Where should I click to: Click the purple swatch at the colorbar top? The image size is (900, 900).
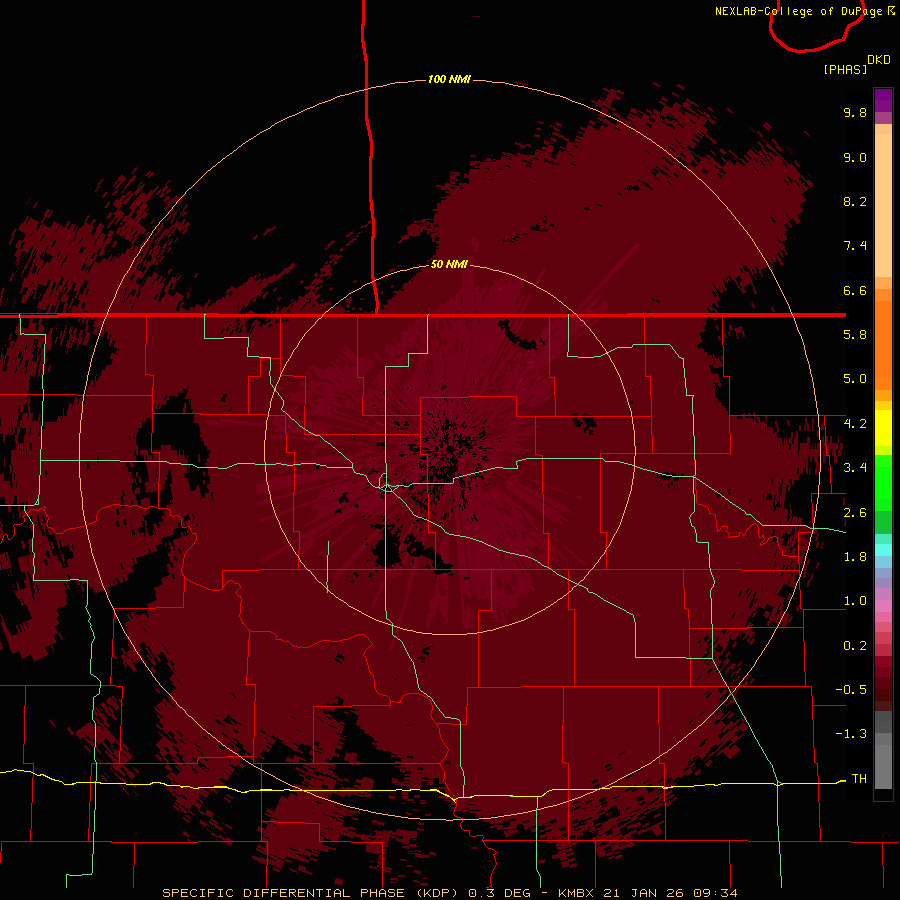tap(883, 100)
